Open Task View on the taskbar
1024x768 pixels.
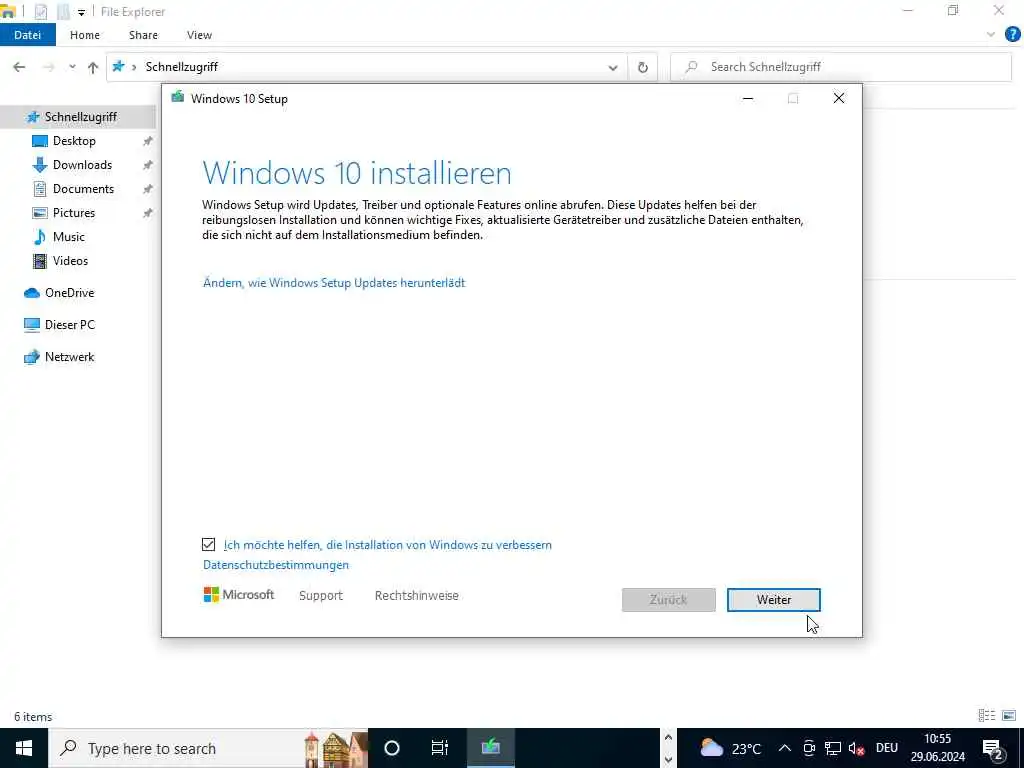point(440,748)
